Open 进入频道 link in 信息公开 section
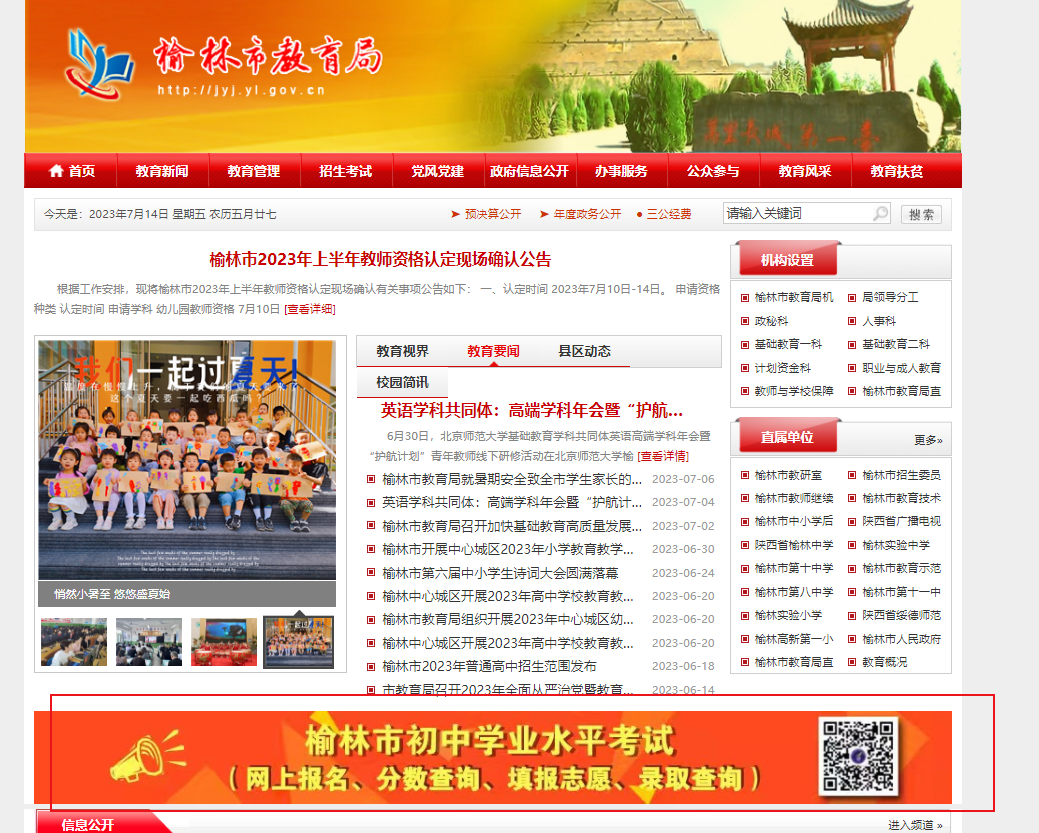The image size is (1039, 833). pyautogui.click(x=914, y=825)
